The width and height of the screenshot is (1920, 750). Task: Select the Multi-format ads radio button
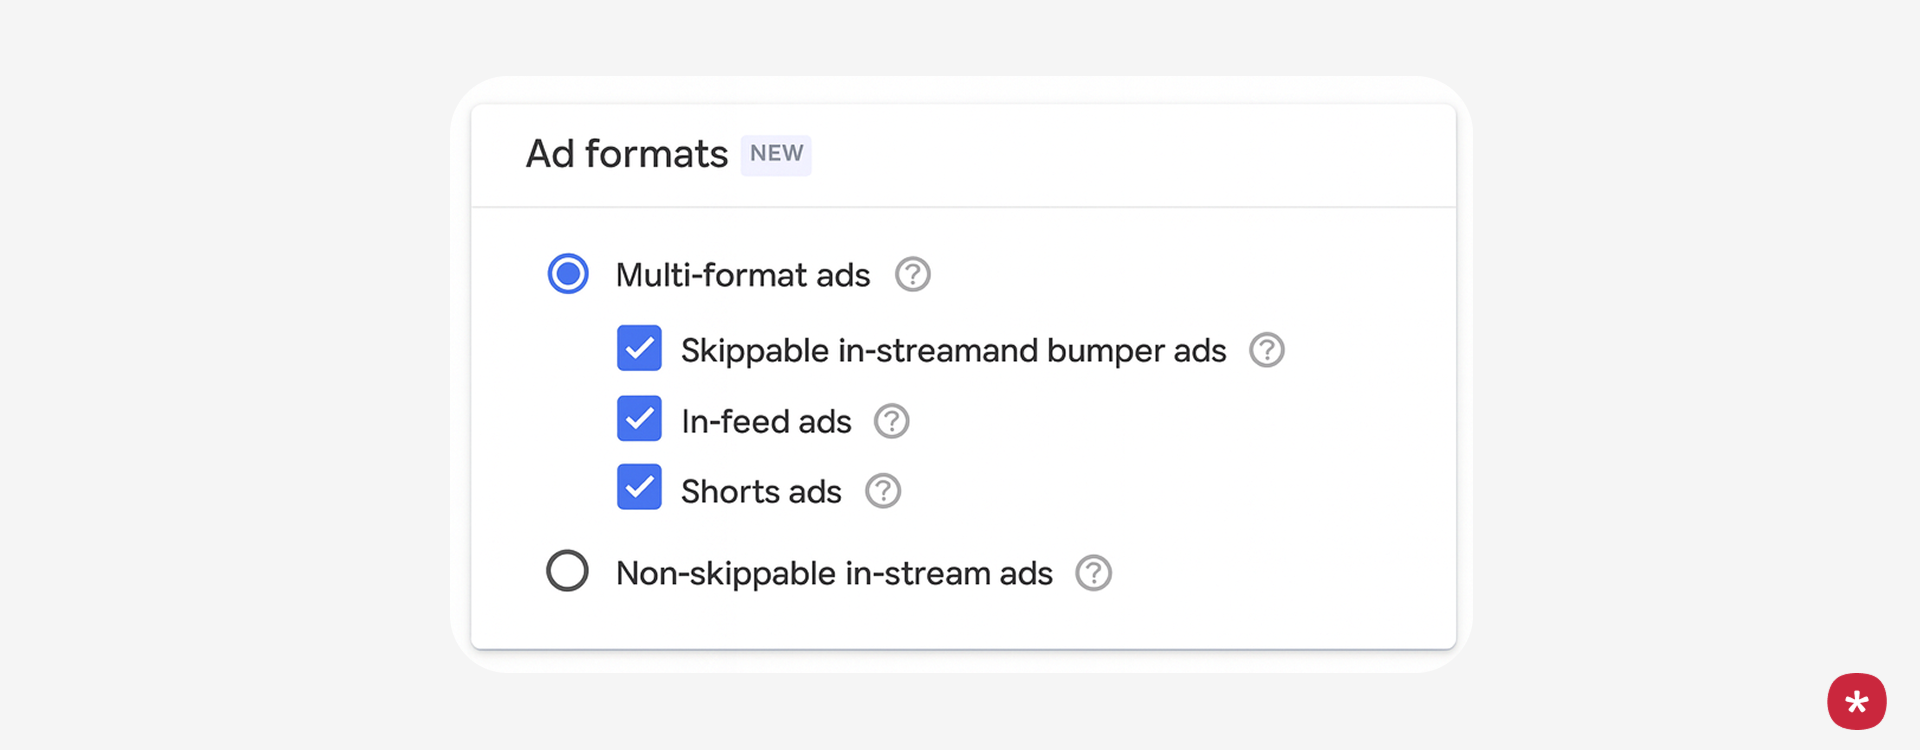[x=568, y=274]
